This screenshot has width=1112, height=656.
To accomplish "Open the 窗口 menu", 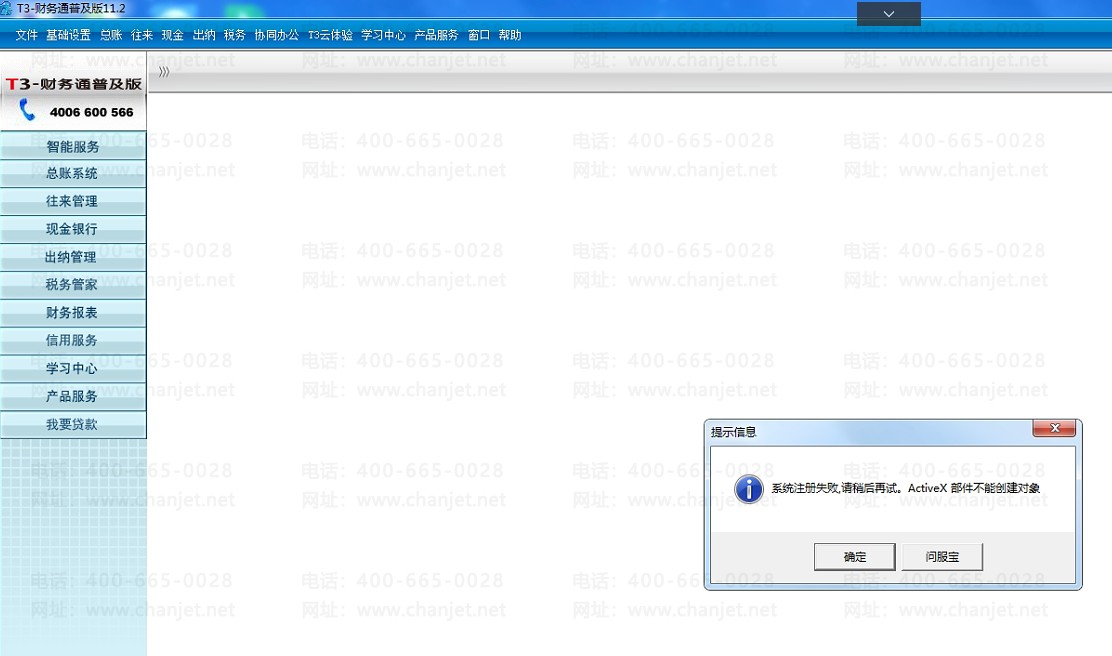I will click(479, 35).
